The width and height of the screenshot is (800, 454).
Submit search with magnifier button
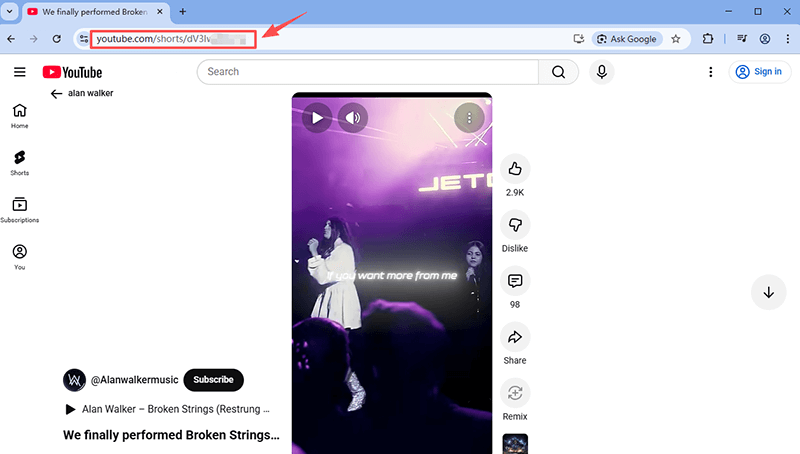559,72
